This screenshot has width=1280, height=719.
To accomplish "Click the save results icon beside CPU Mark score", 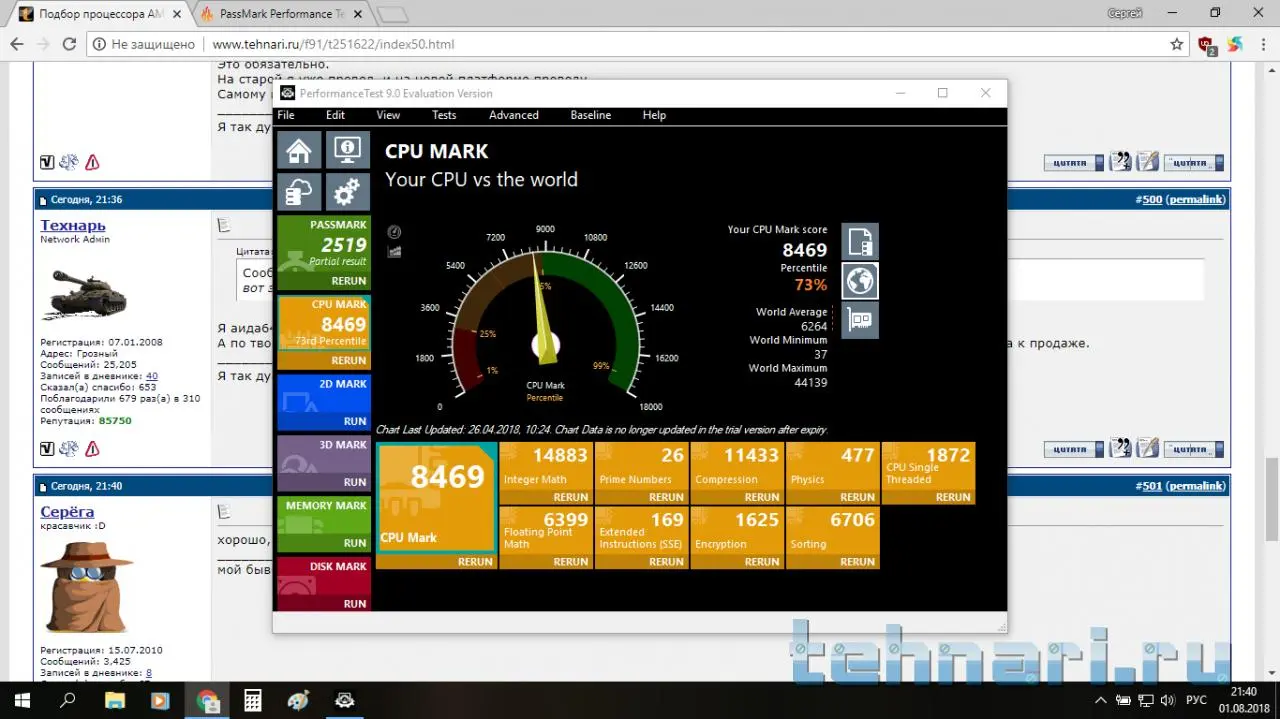I will (860, 242).
